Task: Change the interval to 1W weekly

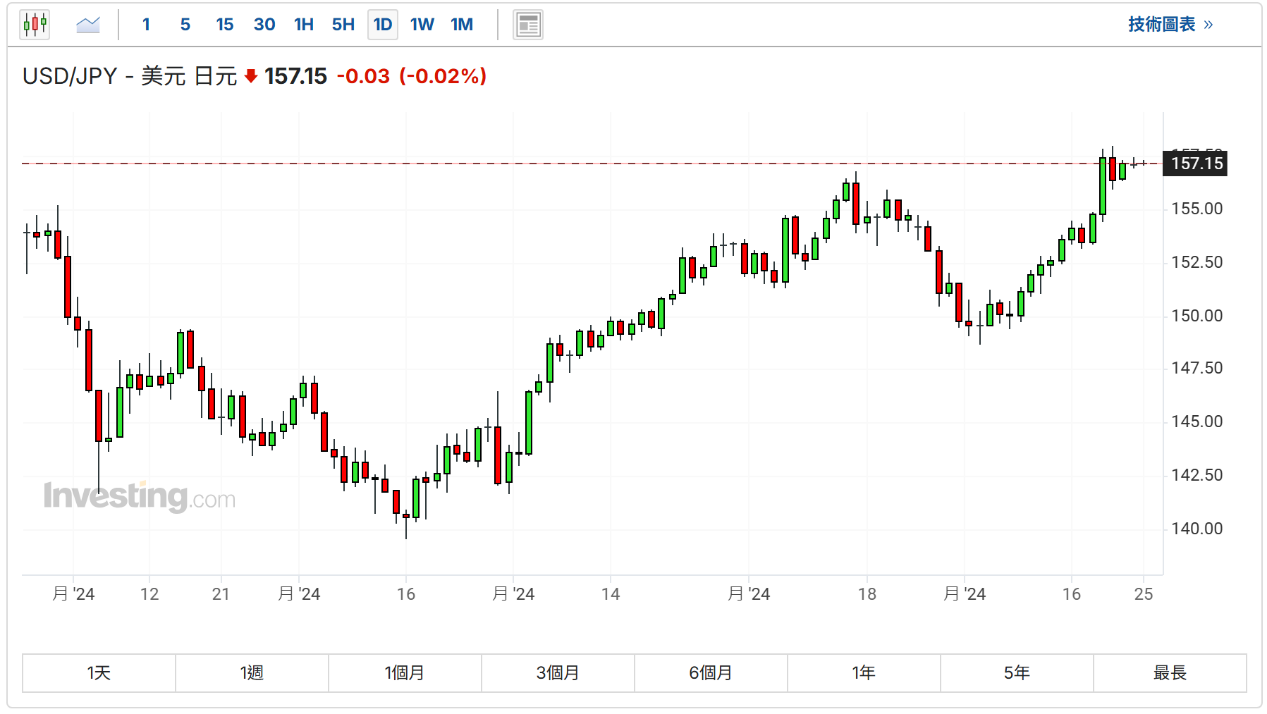Action: click(422, 24)
